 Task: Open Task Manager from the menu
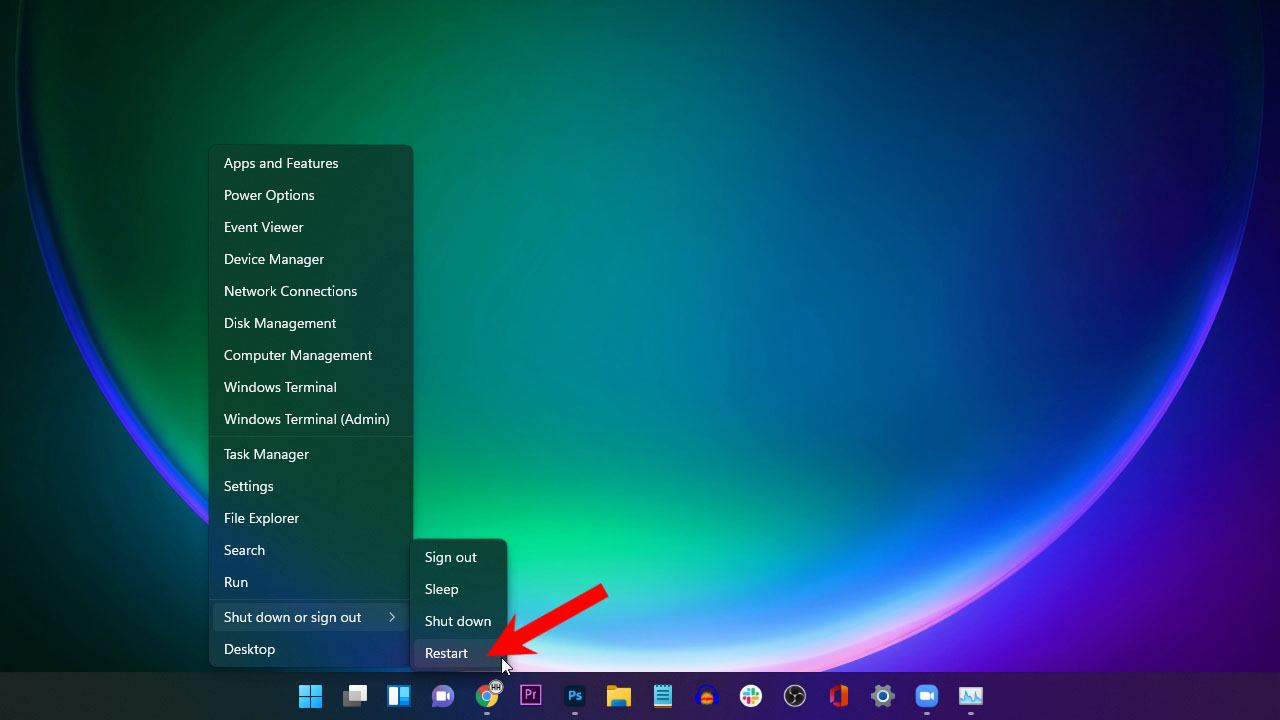pyautogui.click(x=266, y=454)
